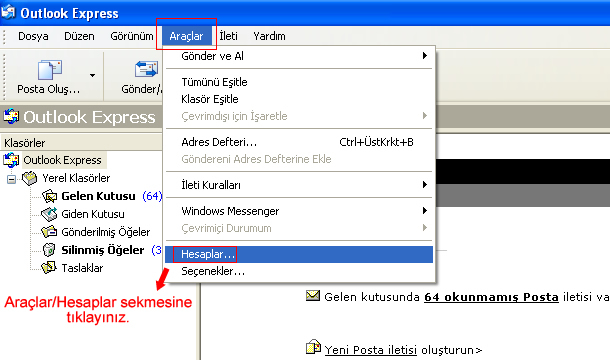The width and height of the screenshot is (610, 360).
Task: Choose Seçenekler... menu entry
Action: tap(299, 271)
